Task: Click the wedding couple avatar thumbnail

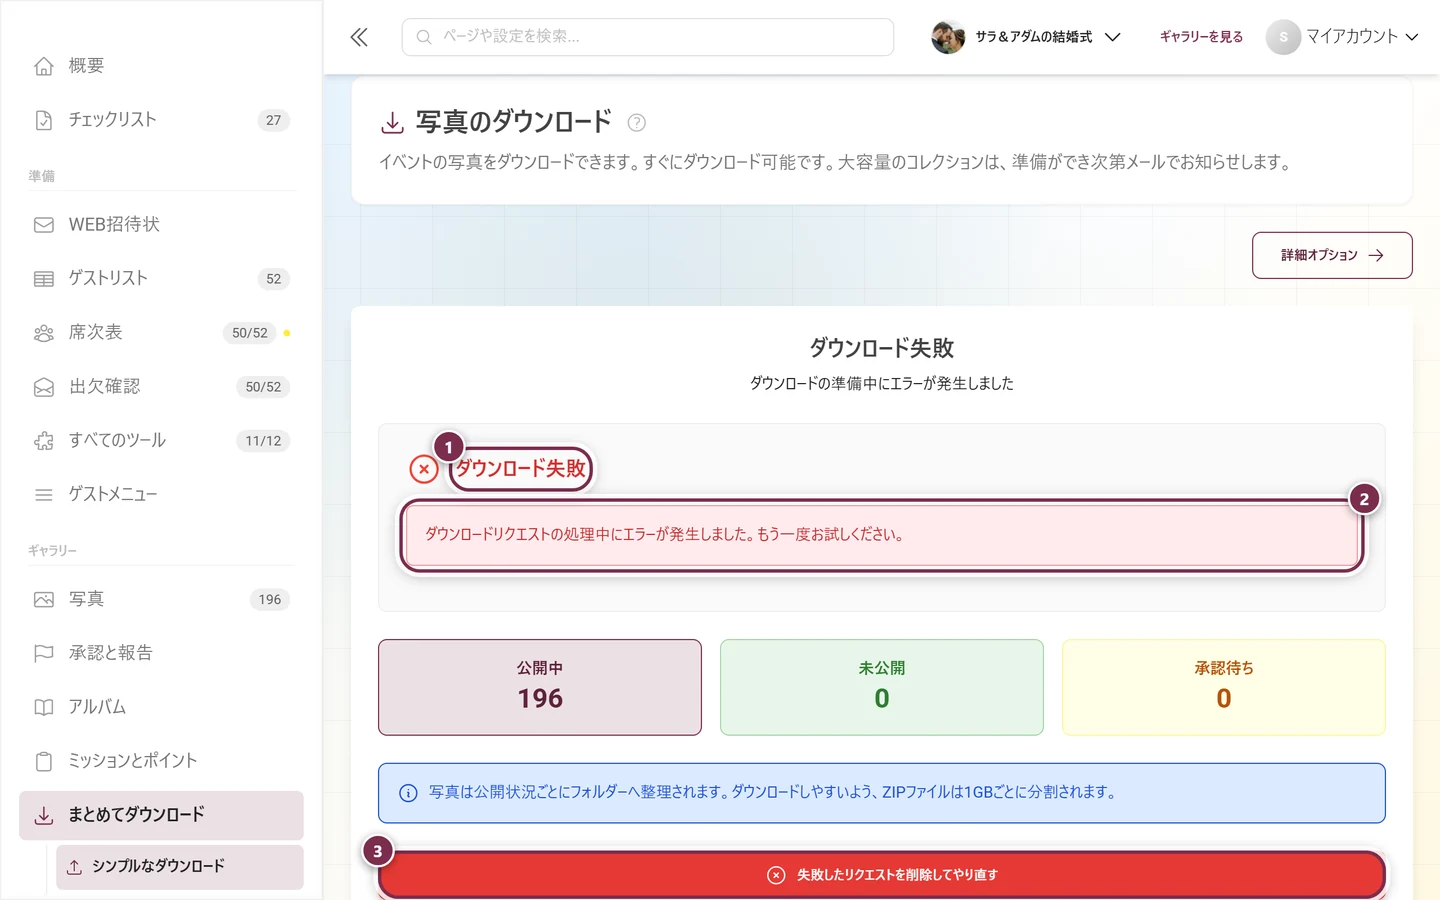Action: [948, 37]
